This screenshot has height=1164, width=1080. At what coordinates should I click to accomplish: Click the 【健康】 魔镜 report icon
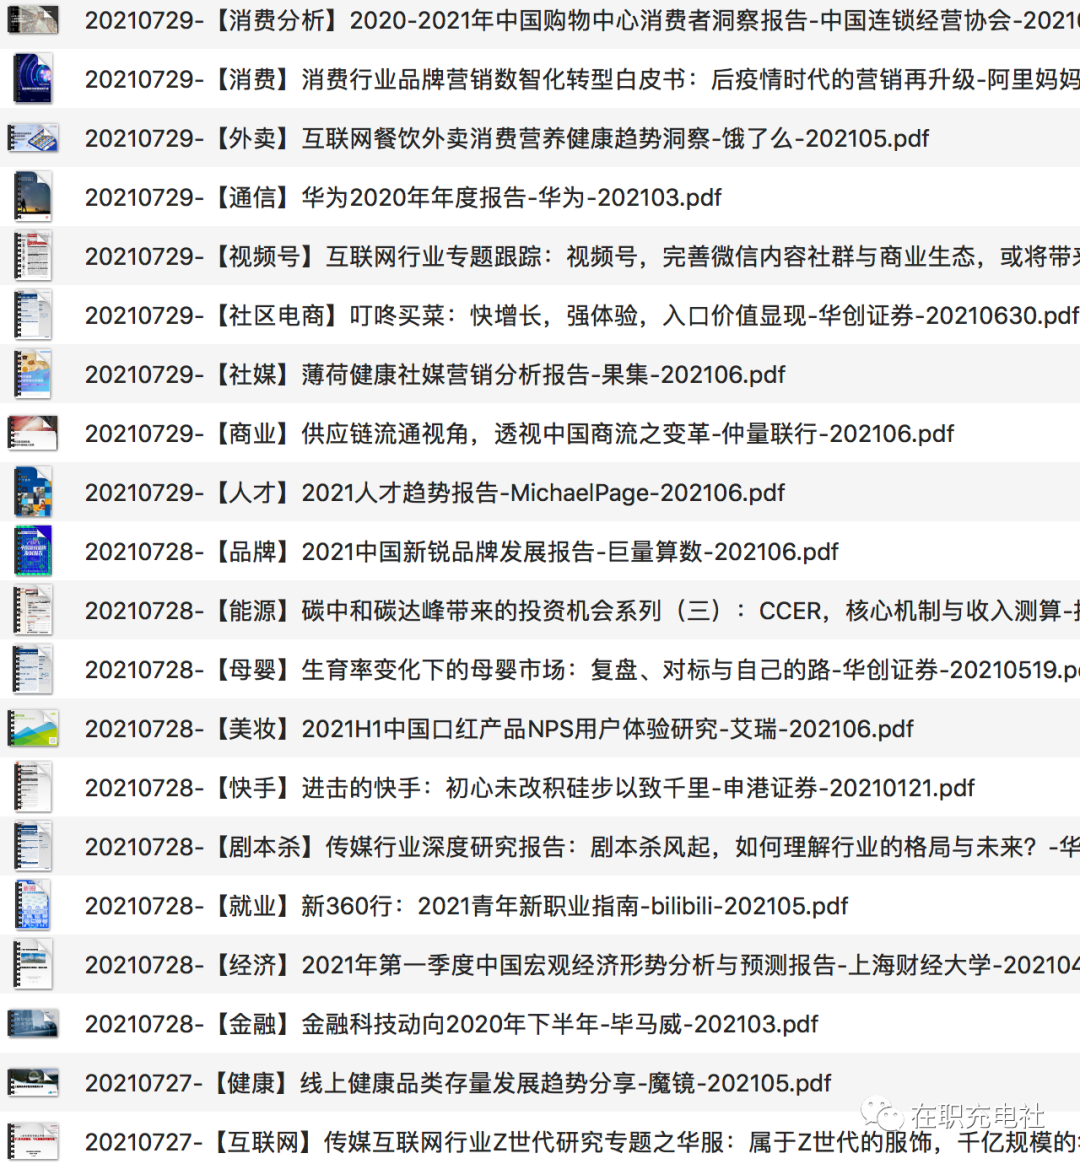tap(33, 1083)
